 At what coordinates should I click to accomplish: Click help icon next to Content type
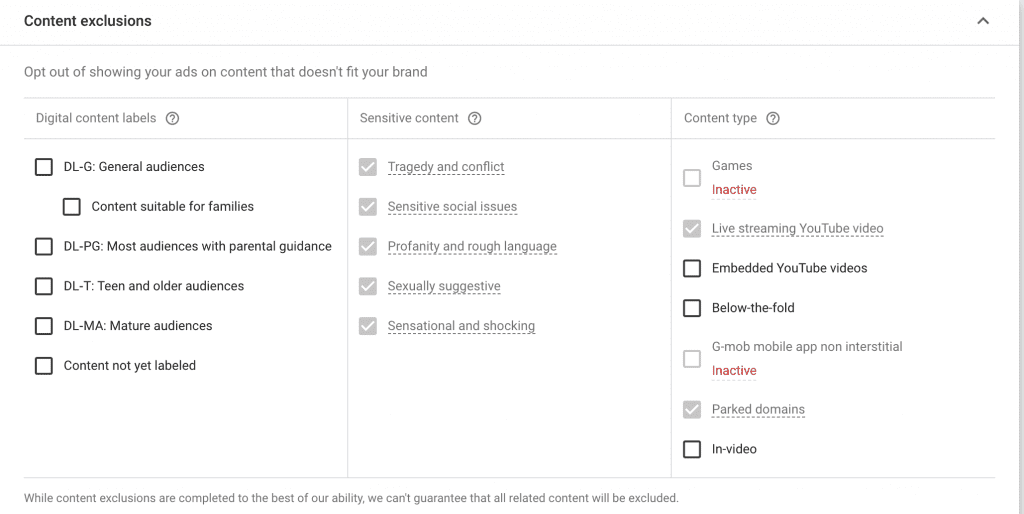[772, 118]
